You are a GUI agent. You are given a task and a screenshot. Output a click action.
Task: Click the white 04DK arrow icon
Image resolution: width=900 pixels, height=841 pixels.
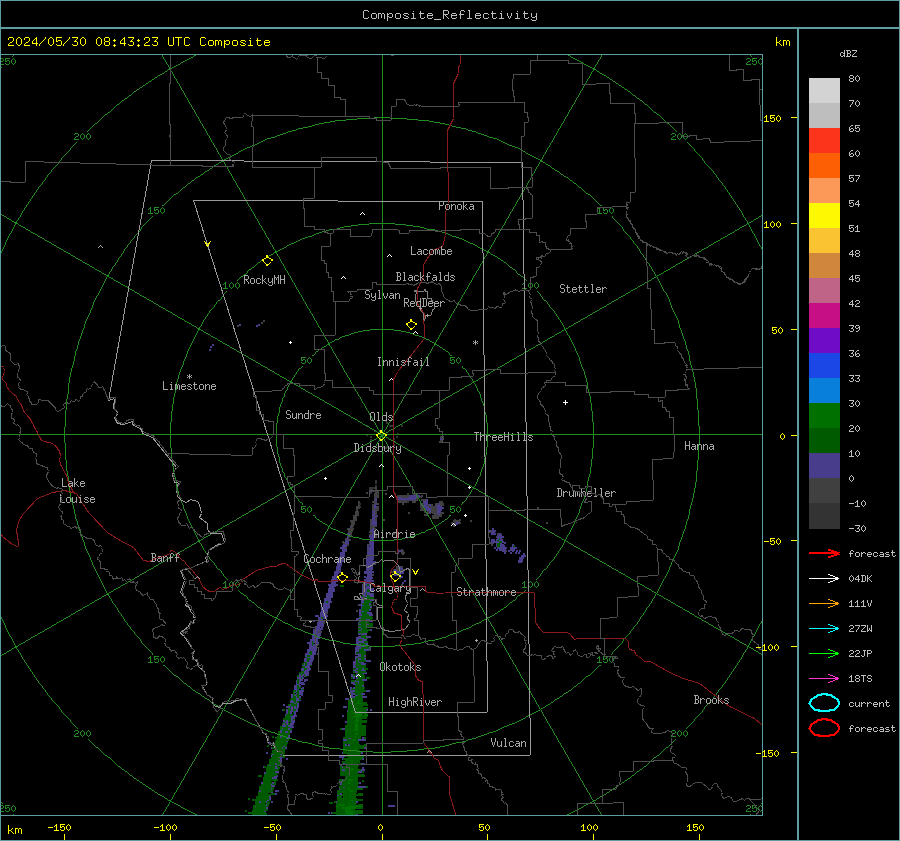(x=824, y=579)
